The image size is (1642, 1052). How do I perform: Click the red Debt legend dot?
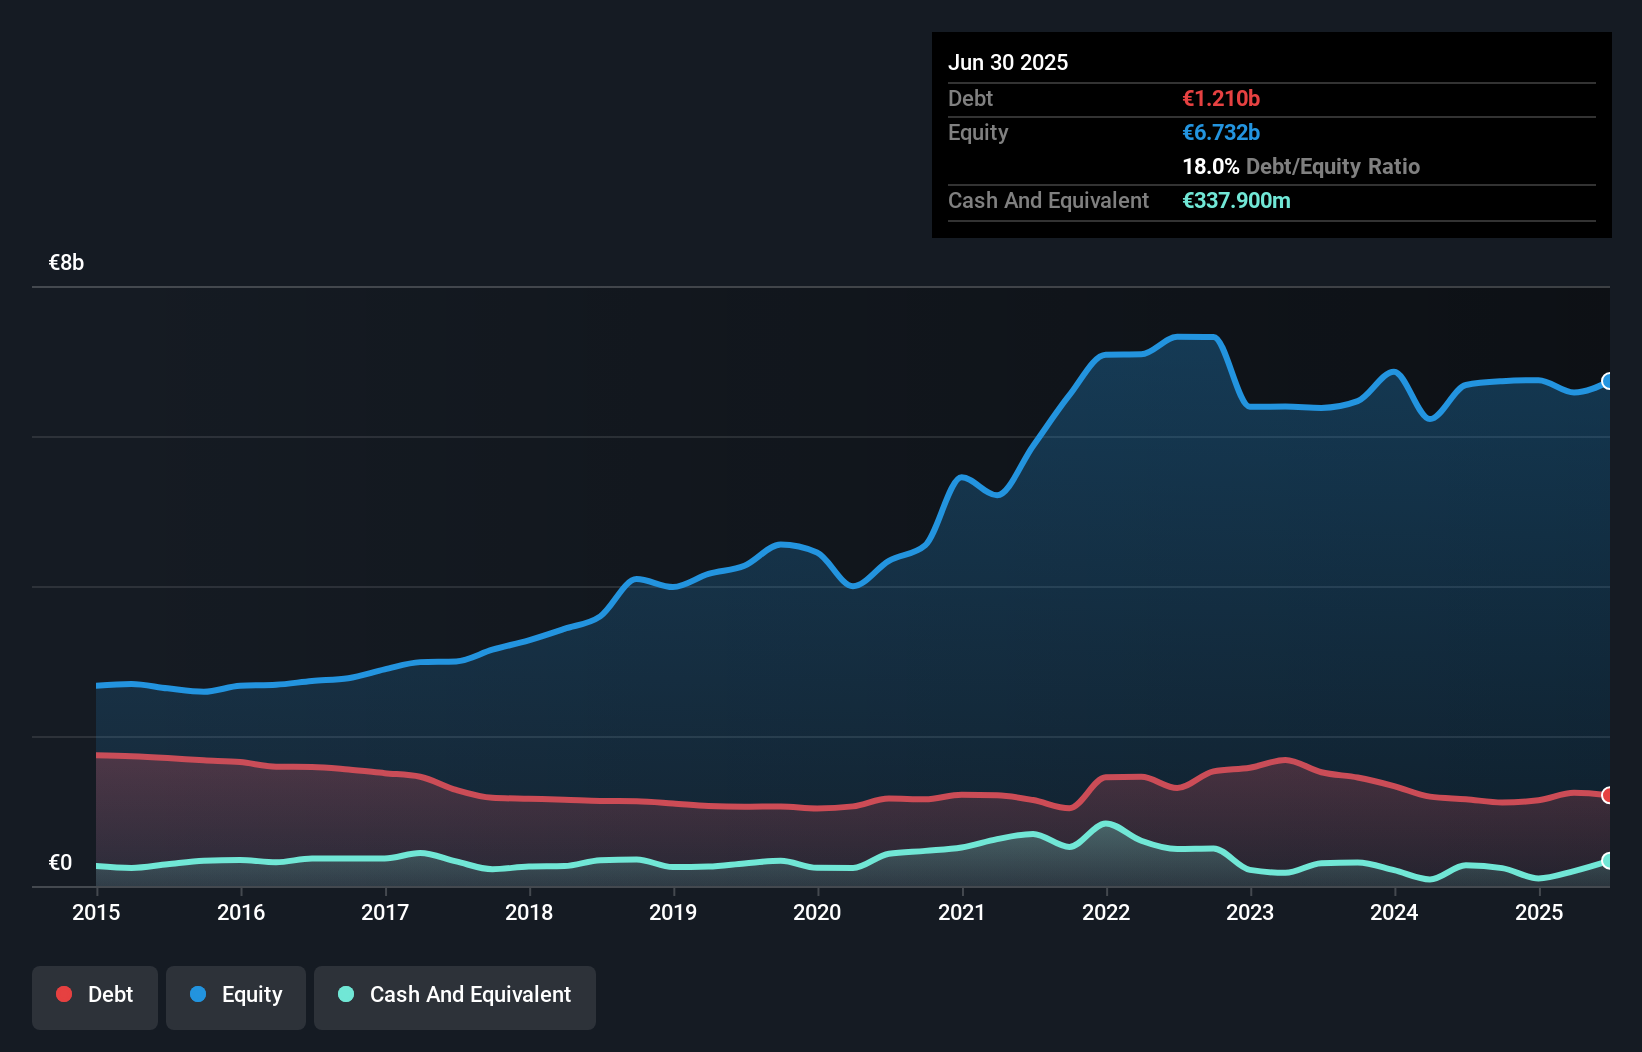(62, 994)
